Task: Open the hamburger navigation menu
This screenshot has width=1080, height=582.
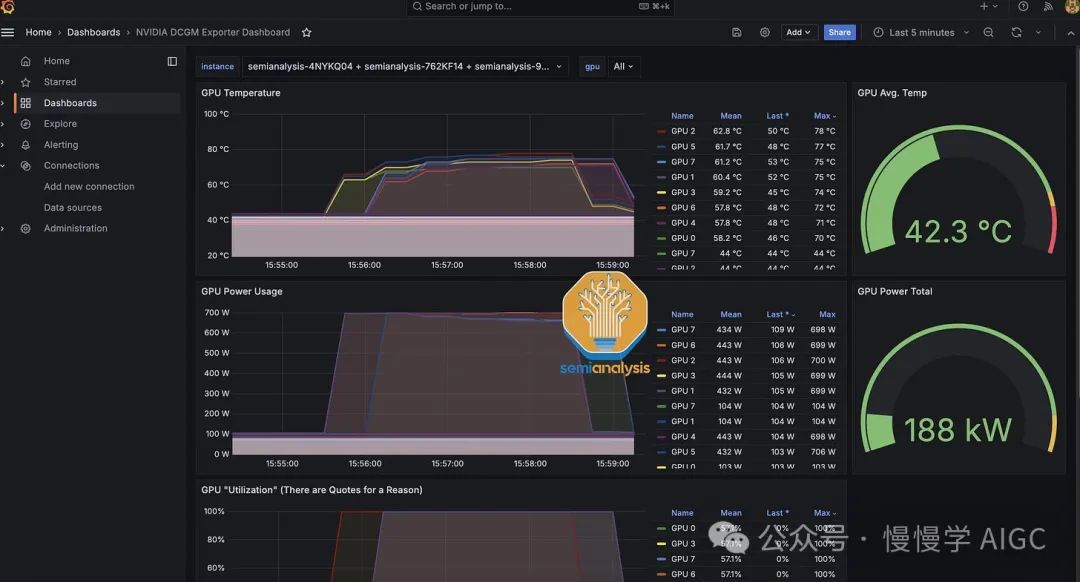Action: click(8, 32)
